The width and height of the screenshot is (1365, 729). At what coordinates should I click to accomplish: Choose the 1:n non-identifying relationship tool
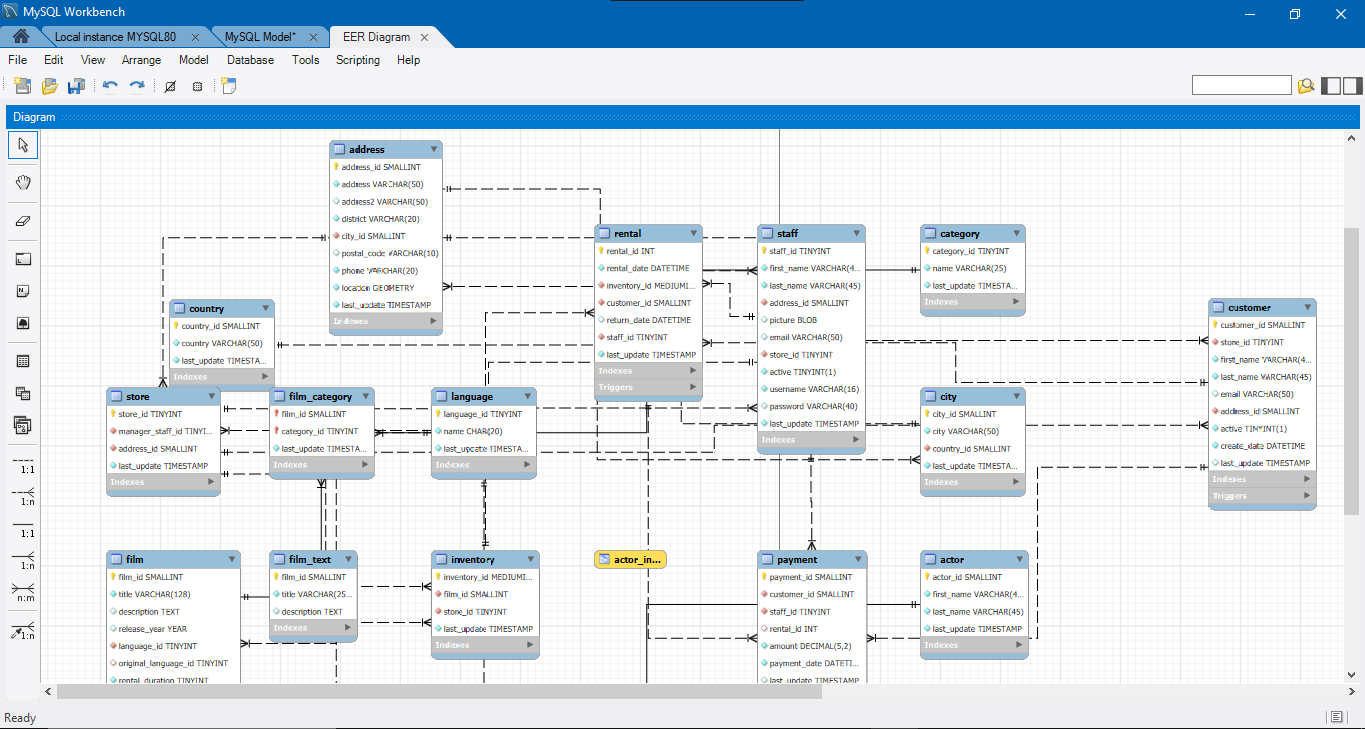pos(23,496)
